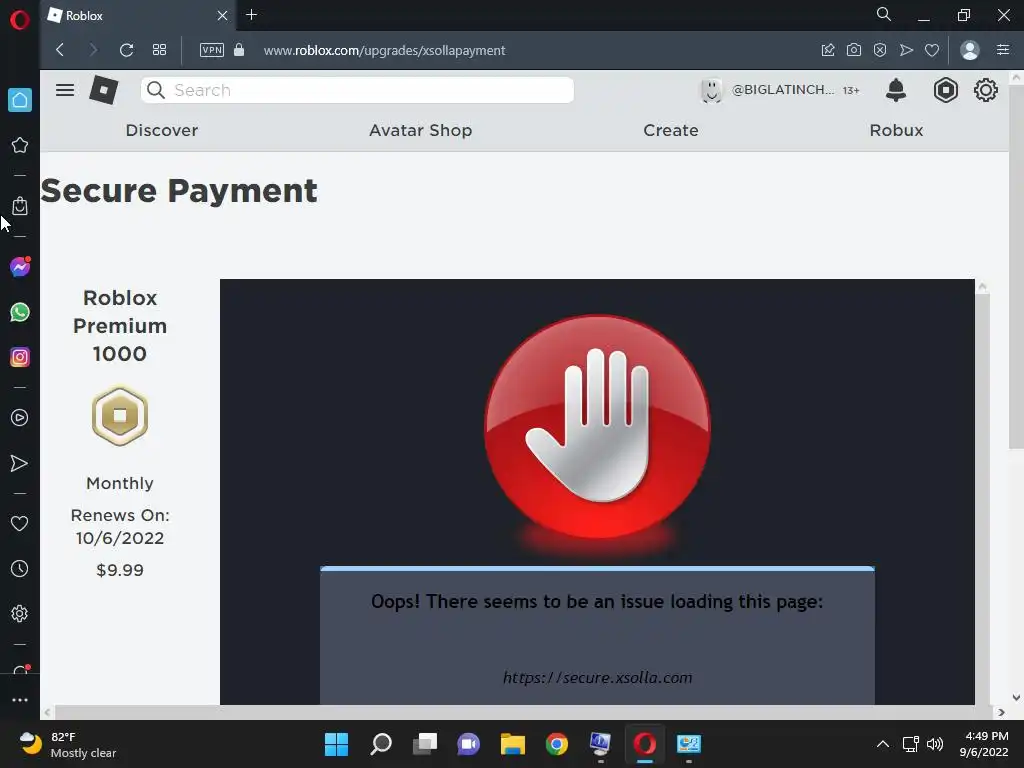
Task: Click the page vertical scrollbar thumb
Action: pyautogui.click(x=1016, y=264)
